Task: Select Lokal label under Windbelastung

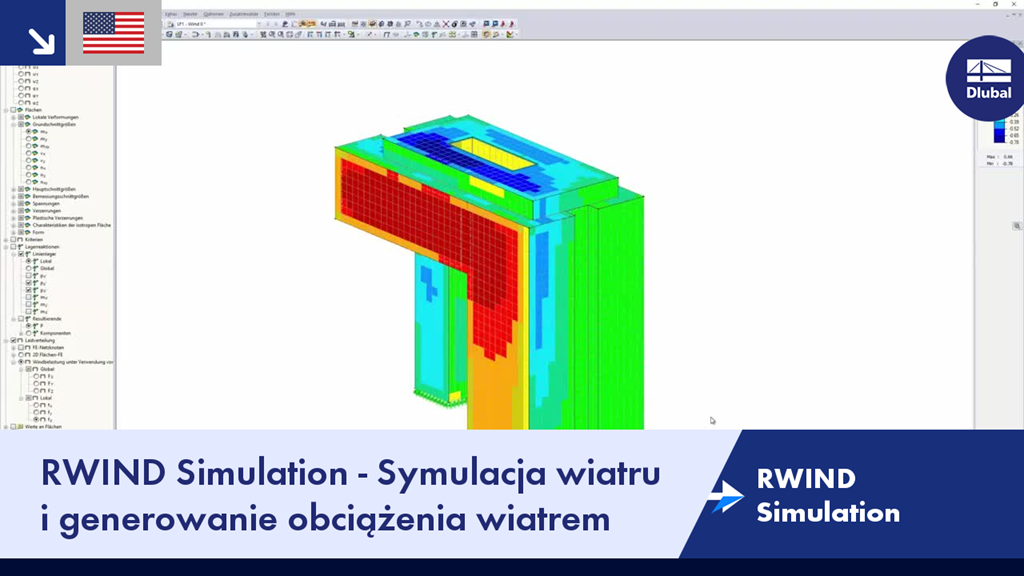Action: pos(46,398)
